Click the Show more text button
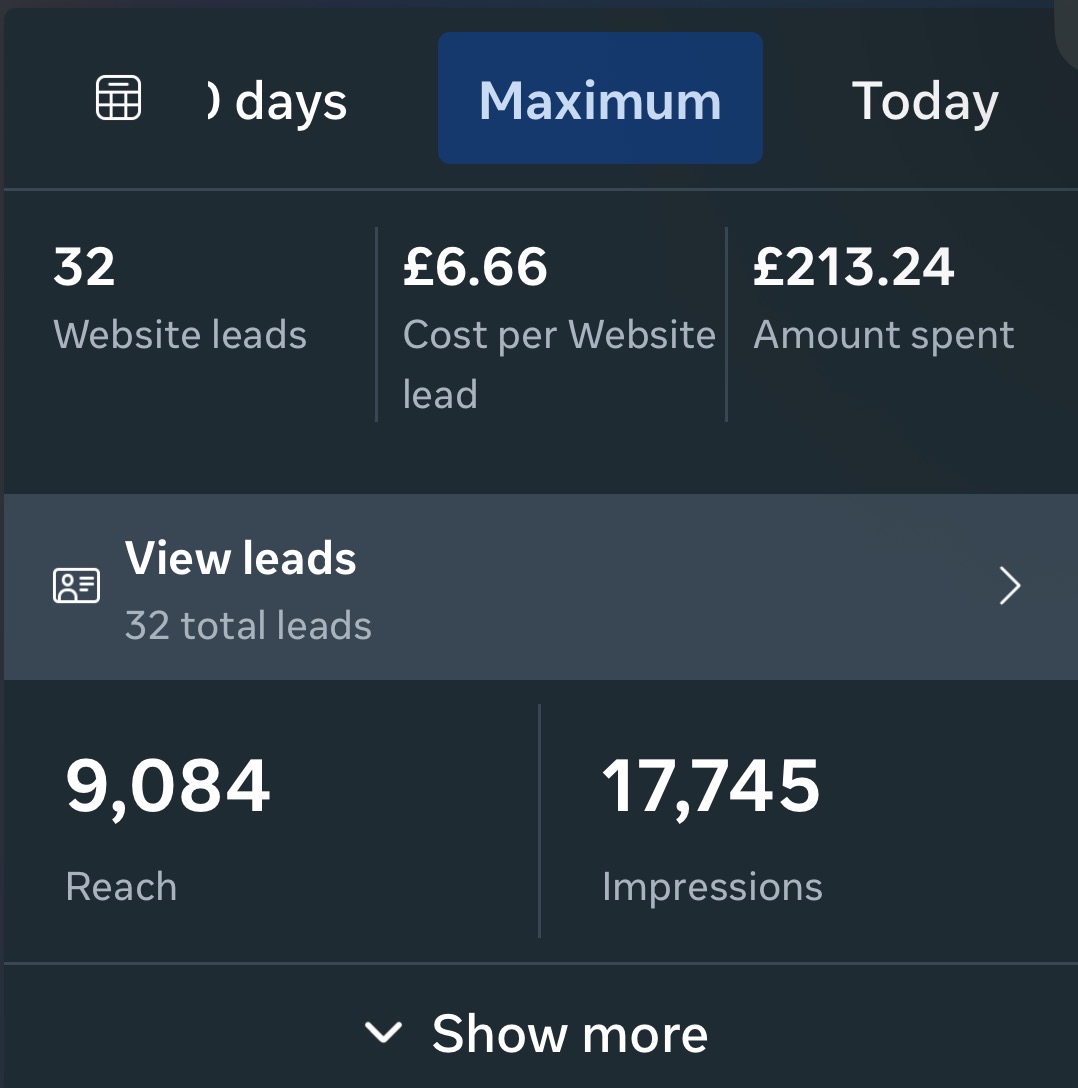The height and width of the screenshot is (1088, 1078). pyautogui.click(x=570, y=1033)
